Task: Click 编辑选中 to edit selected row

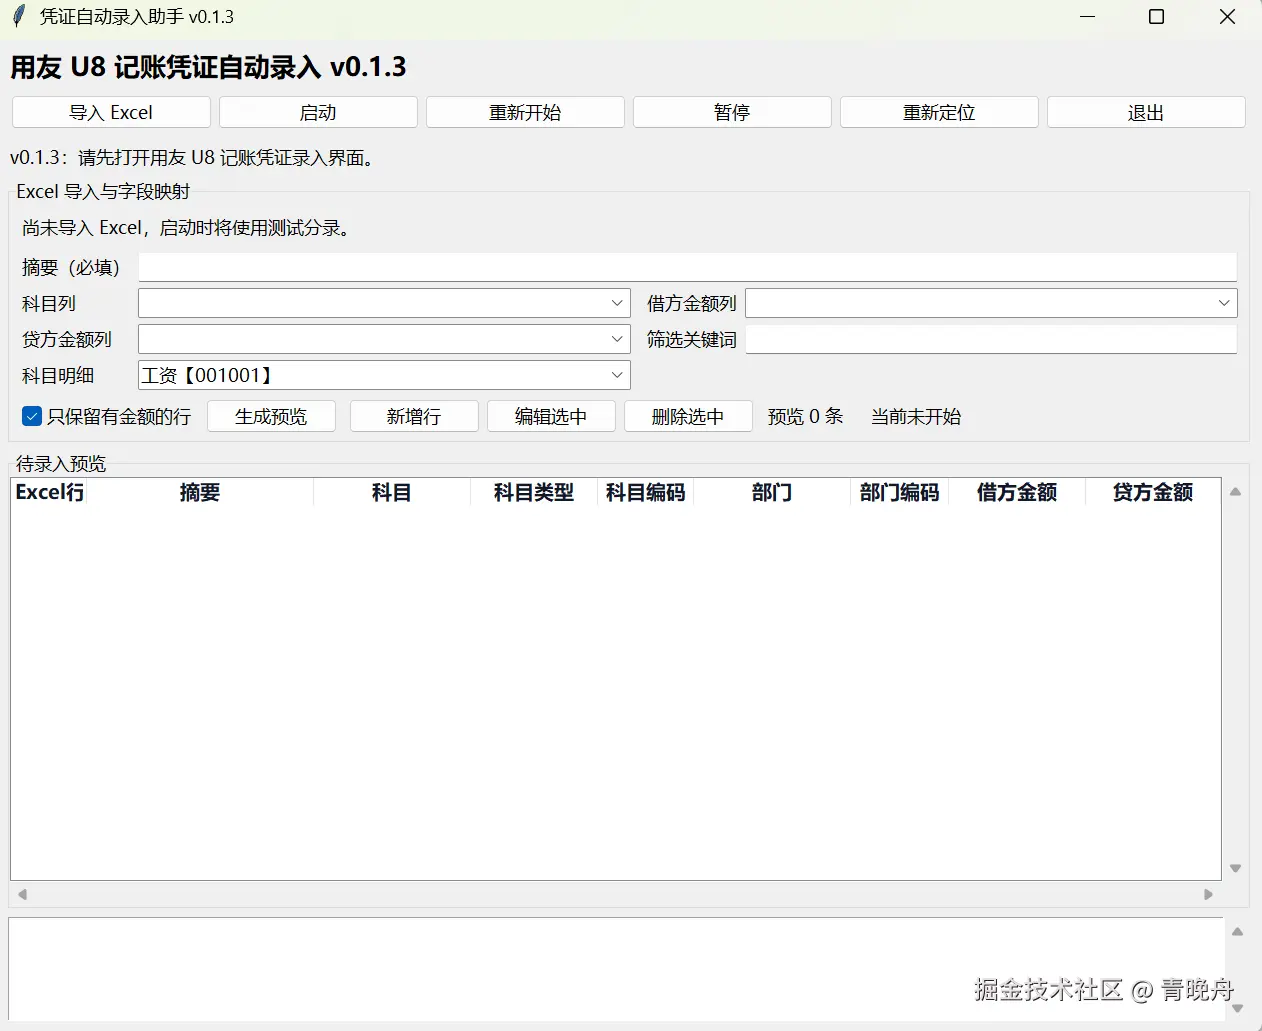Action: pyautogui.click(x=551, y=416)
